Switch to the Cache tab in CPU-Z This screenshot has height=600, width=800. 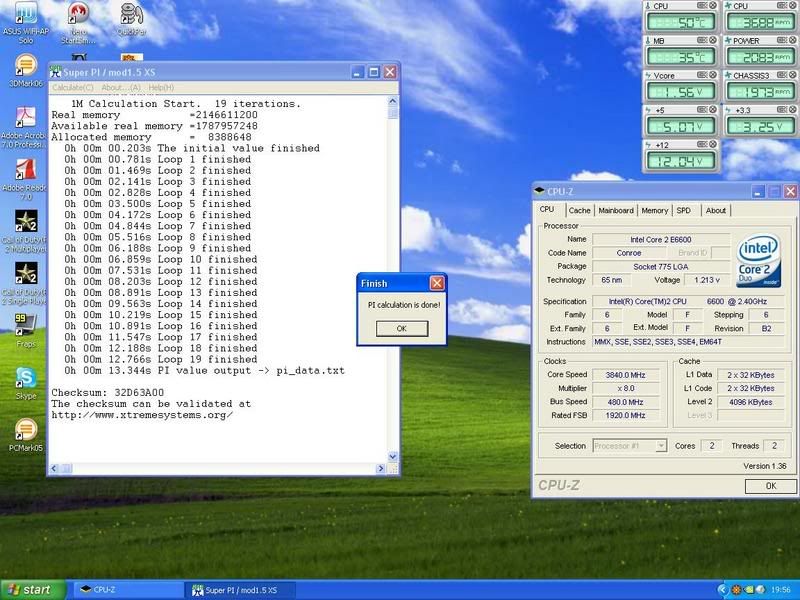point(579,210)
